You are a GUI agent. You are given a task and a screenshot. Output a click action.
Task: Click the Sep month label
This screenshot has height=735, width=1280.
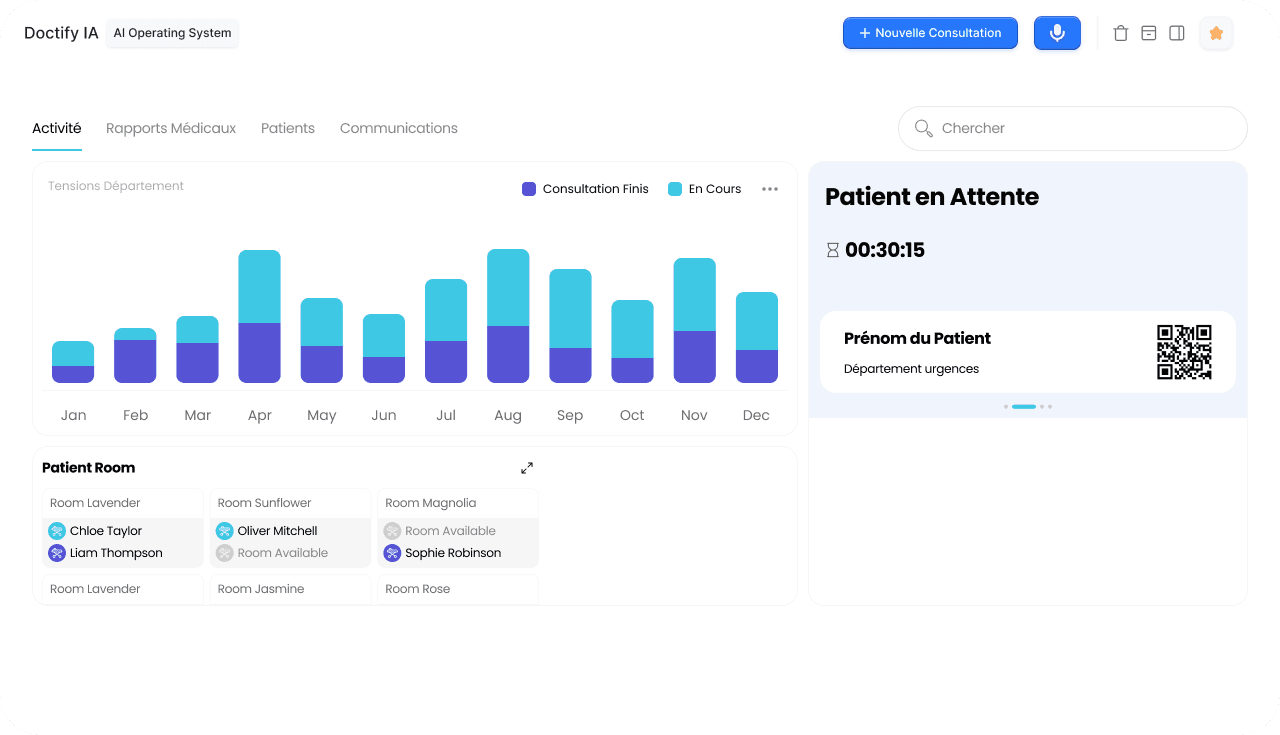point(570,415)
